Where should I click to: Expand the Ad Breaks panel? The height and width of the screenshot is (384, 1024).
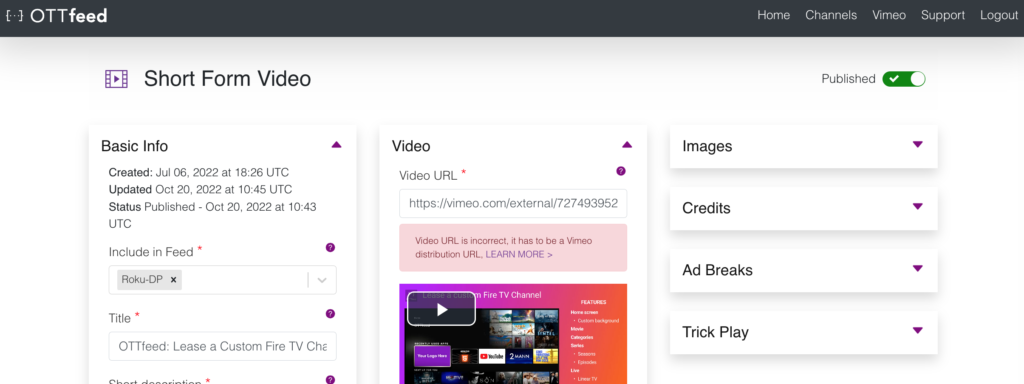(x=918, y=268)
